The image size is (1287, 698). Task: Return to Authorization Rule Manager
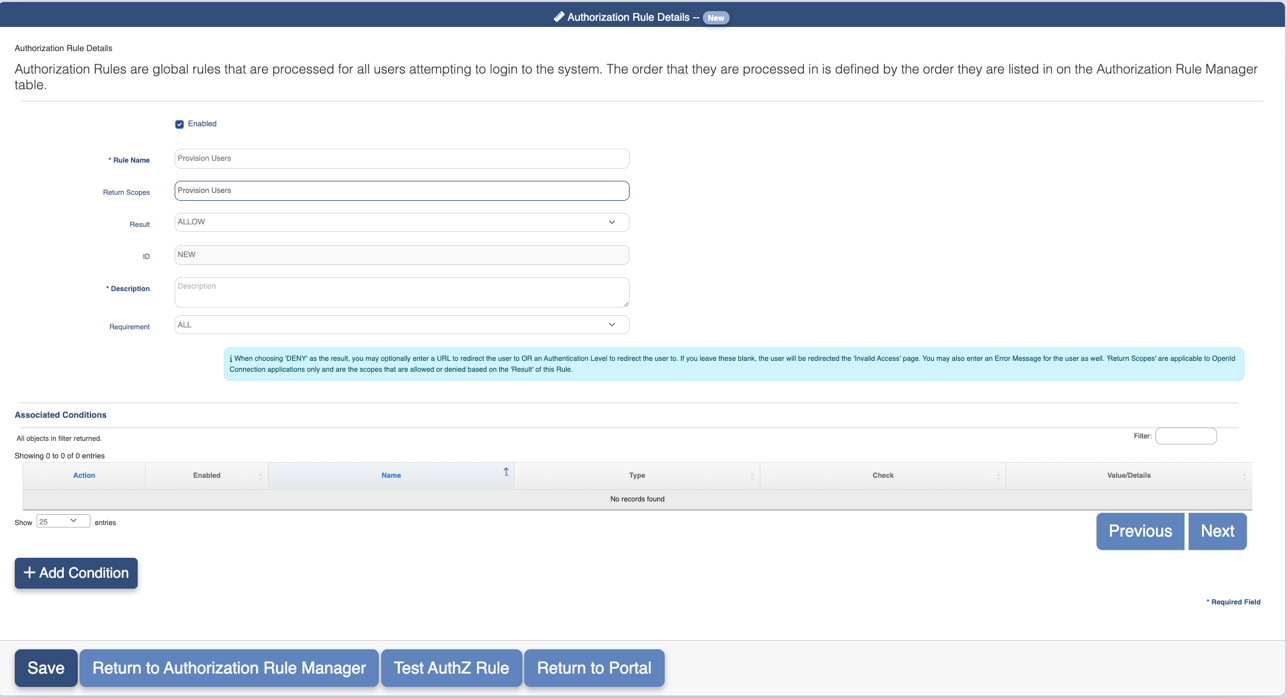click(229, 668)
